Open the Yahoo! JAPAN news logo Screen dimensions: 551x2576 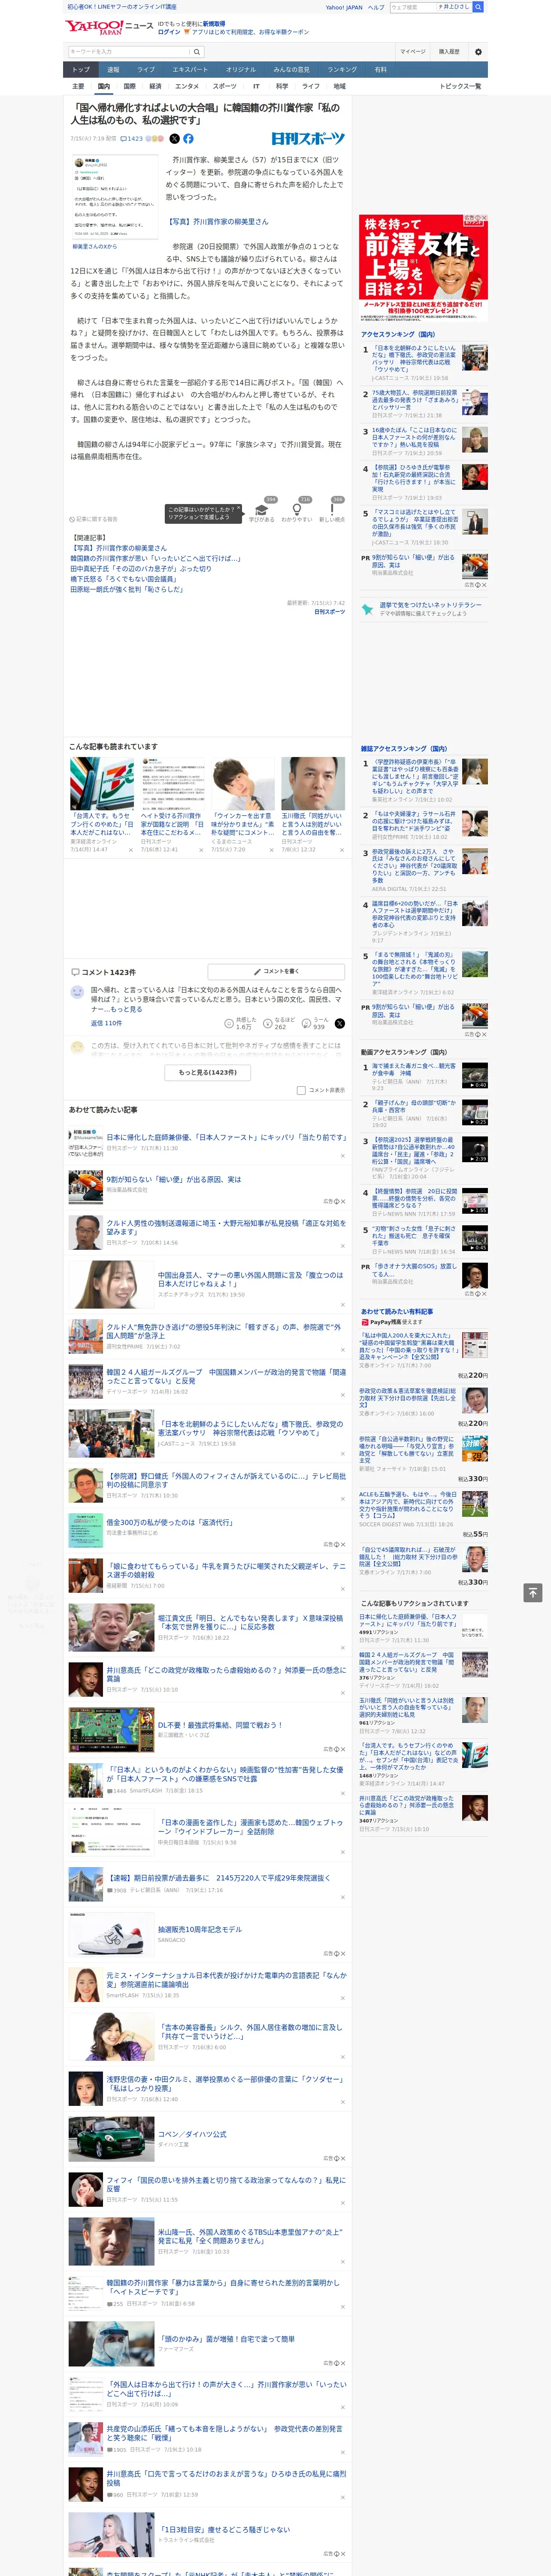click(x=109, y=27)
